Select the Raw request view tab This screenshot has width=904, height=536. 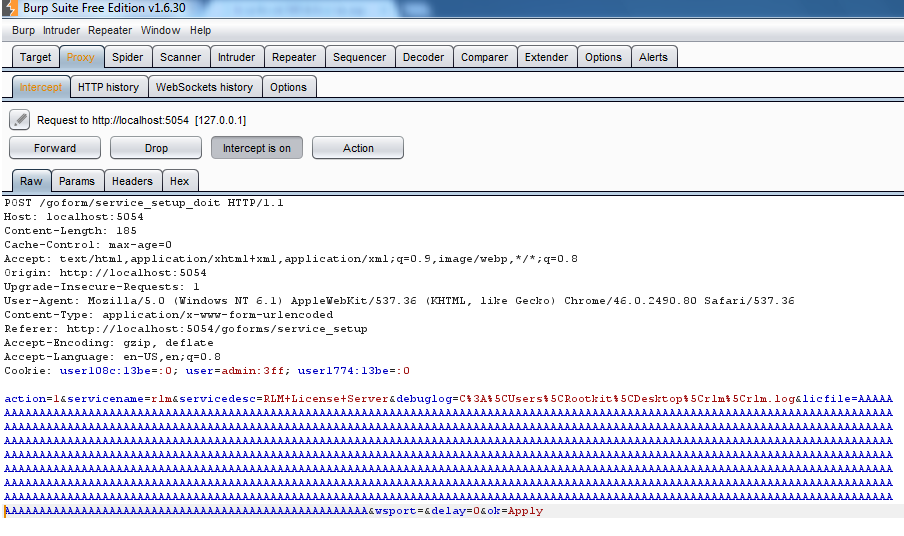(x=31, y=181)
